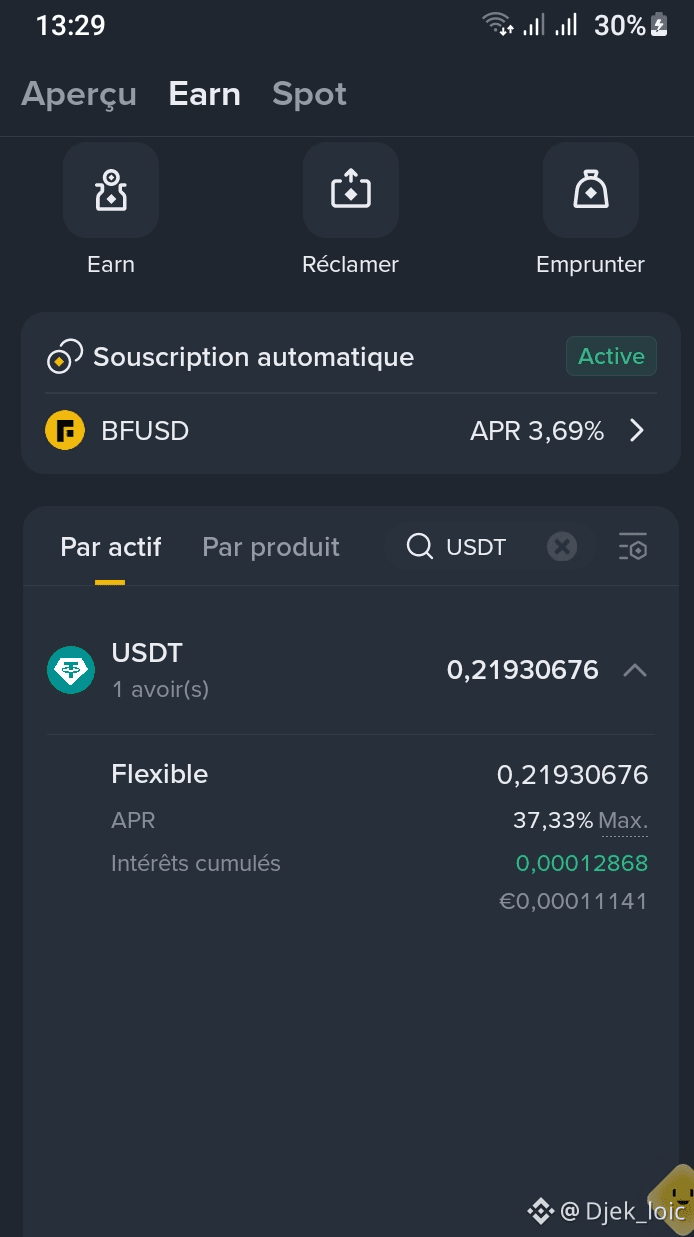Tap the BFUSD coin logo
694x1237 pixels.
point(65,431)
